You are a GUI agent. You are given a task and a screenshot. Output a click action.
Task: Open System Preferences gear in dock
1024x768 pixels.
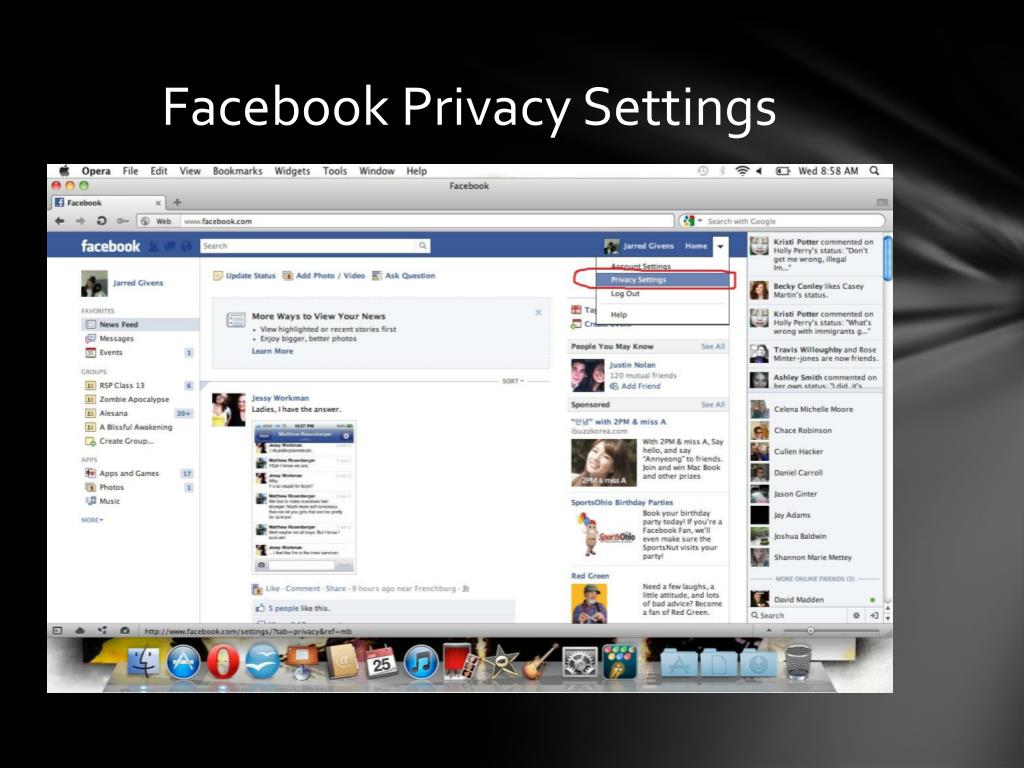(x=580, y=662)
